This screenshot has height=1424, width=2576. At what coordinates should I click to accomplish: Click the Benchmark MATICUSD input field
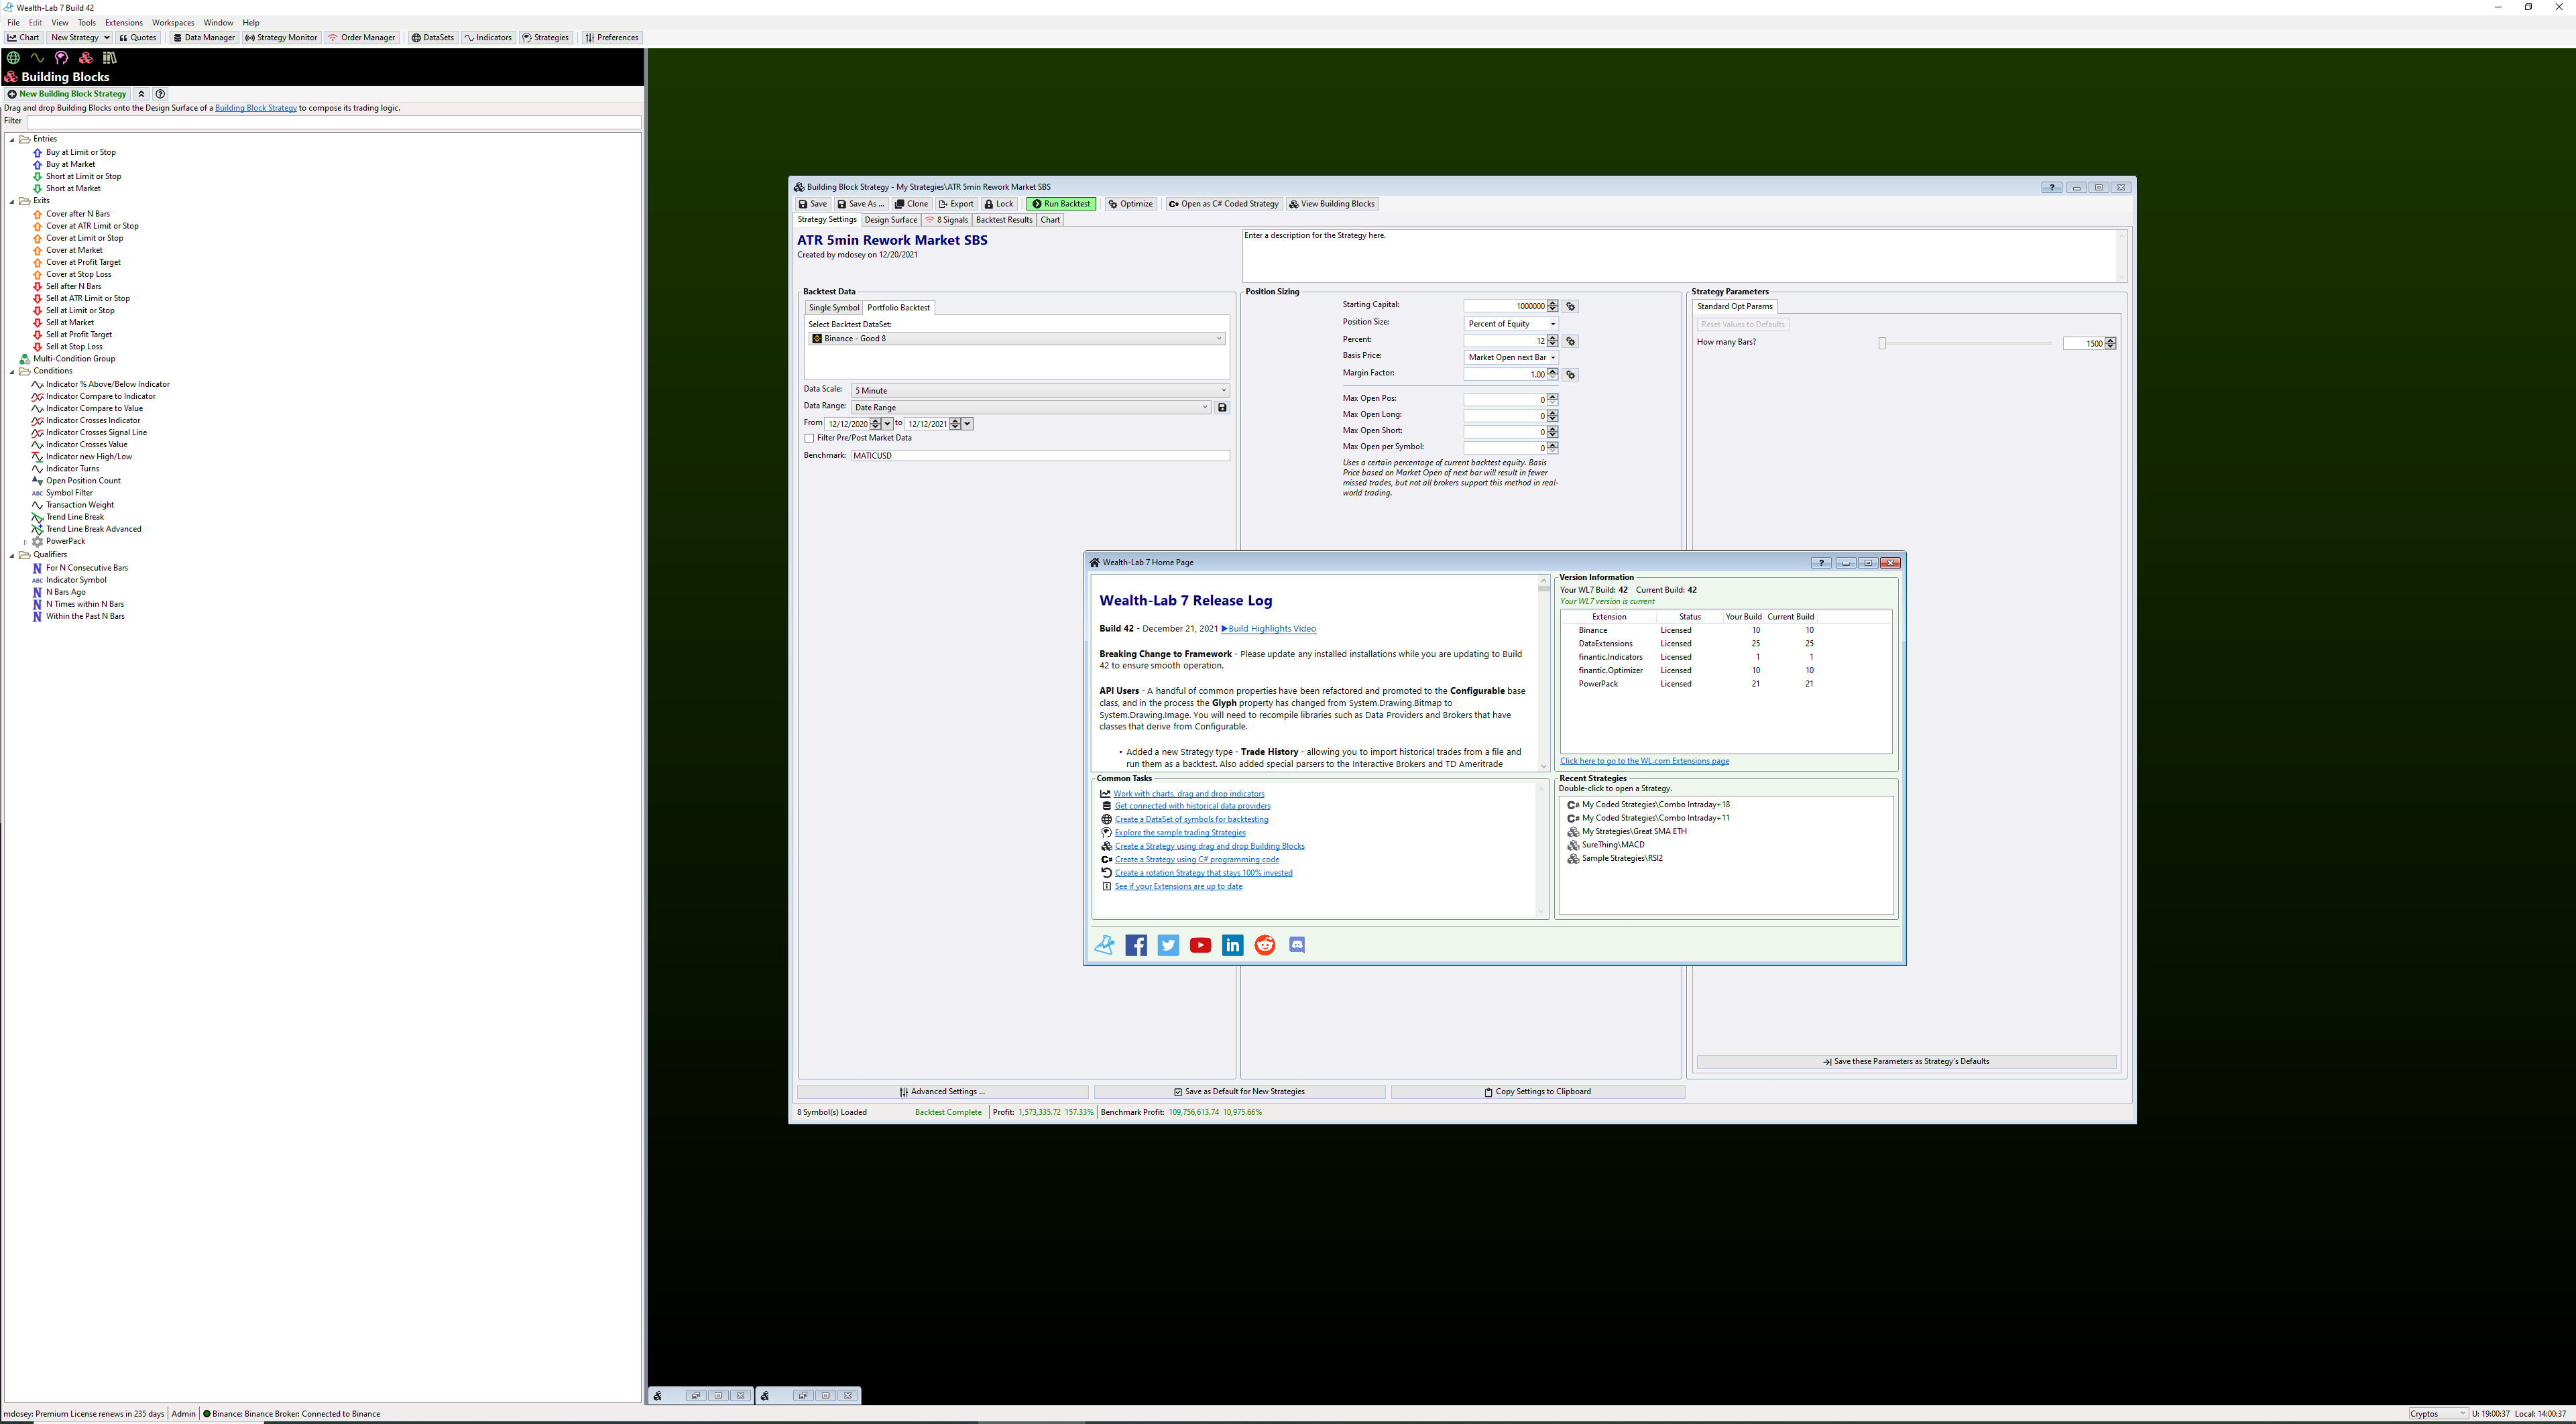1040,456
